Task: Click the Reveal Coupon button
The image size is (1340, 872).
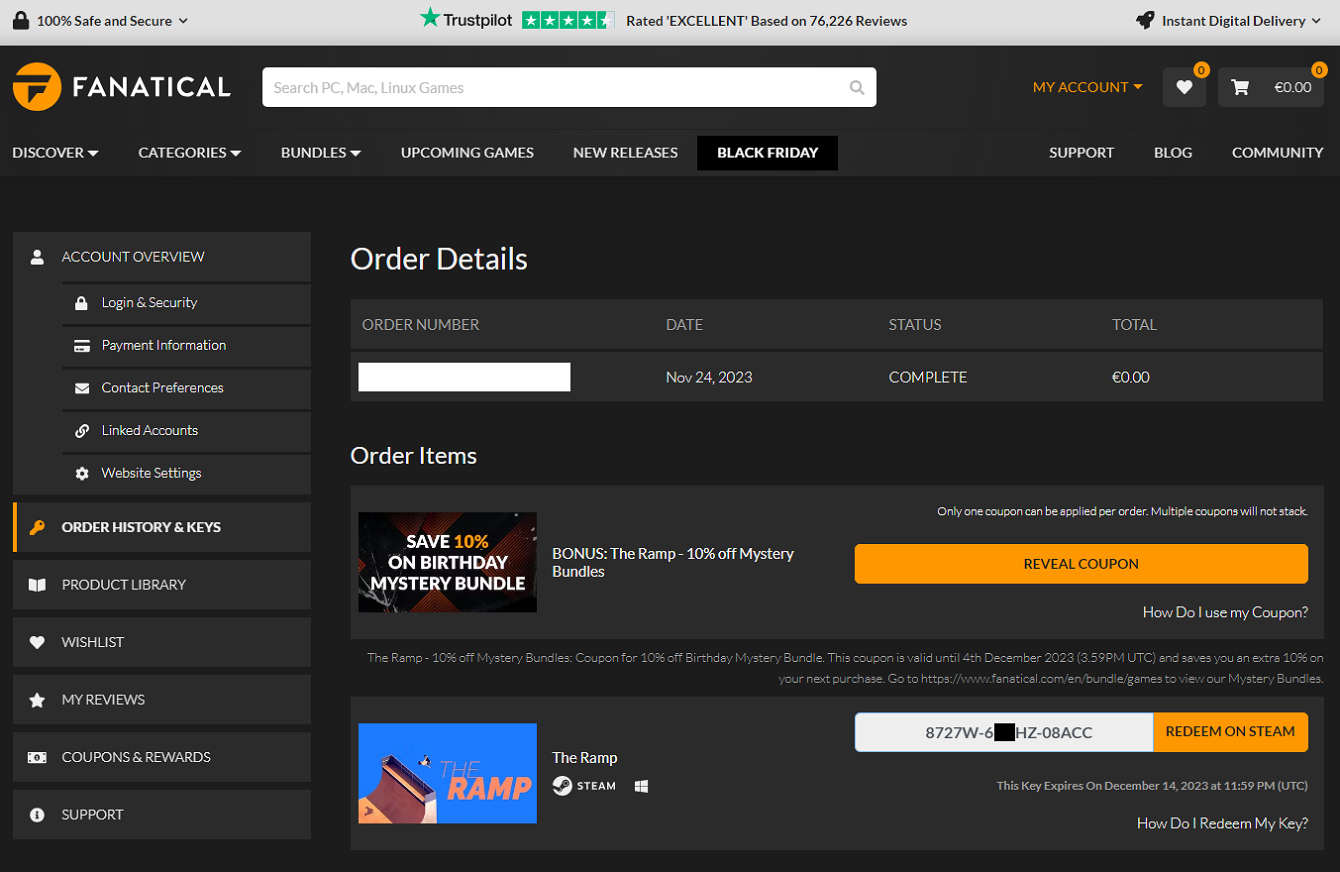Action: [1081, 564]
